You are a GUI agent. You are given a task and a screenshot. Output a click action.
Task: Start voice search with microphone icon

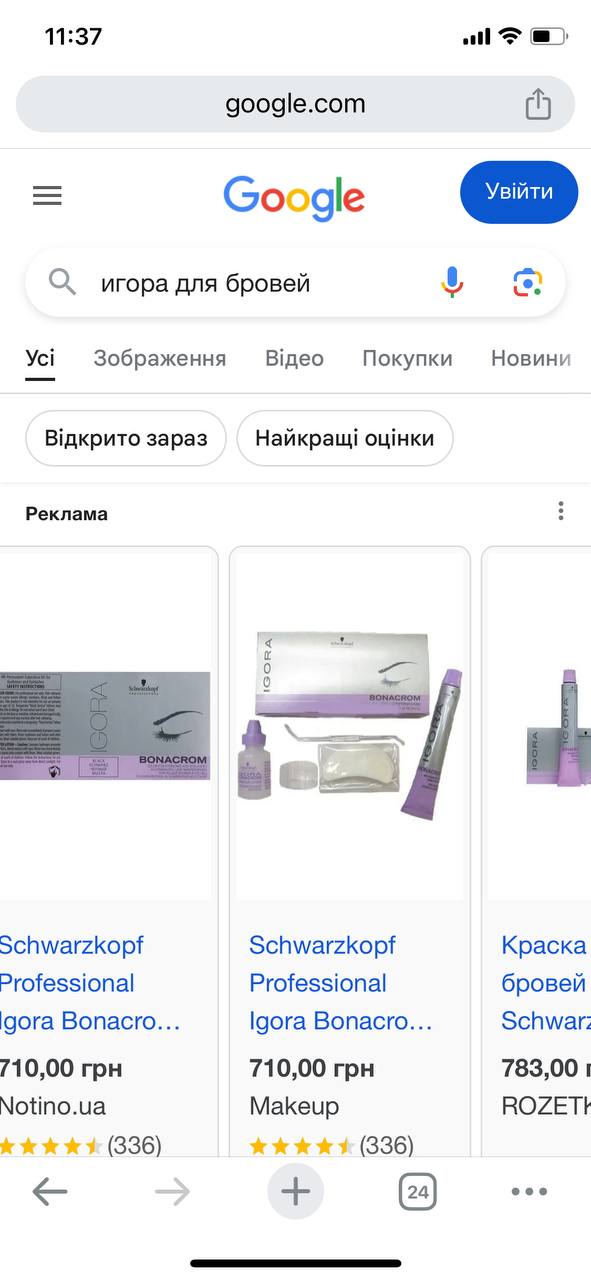(452, 283)
